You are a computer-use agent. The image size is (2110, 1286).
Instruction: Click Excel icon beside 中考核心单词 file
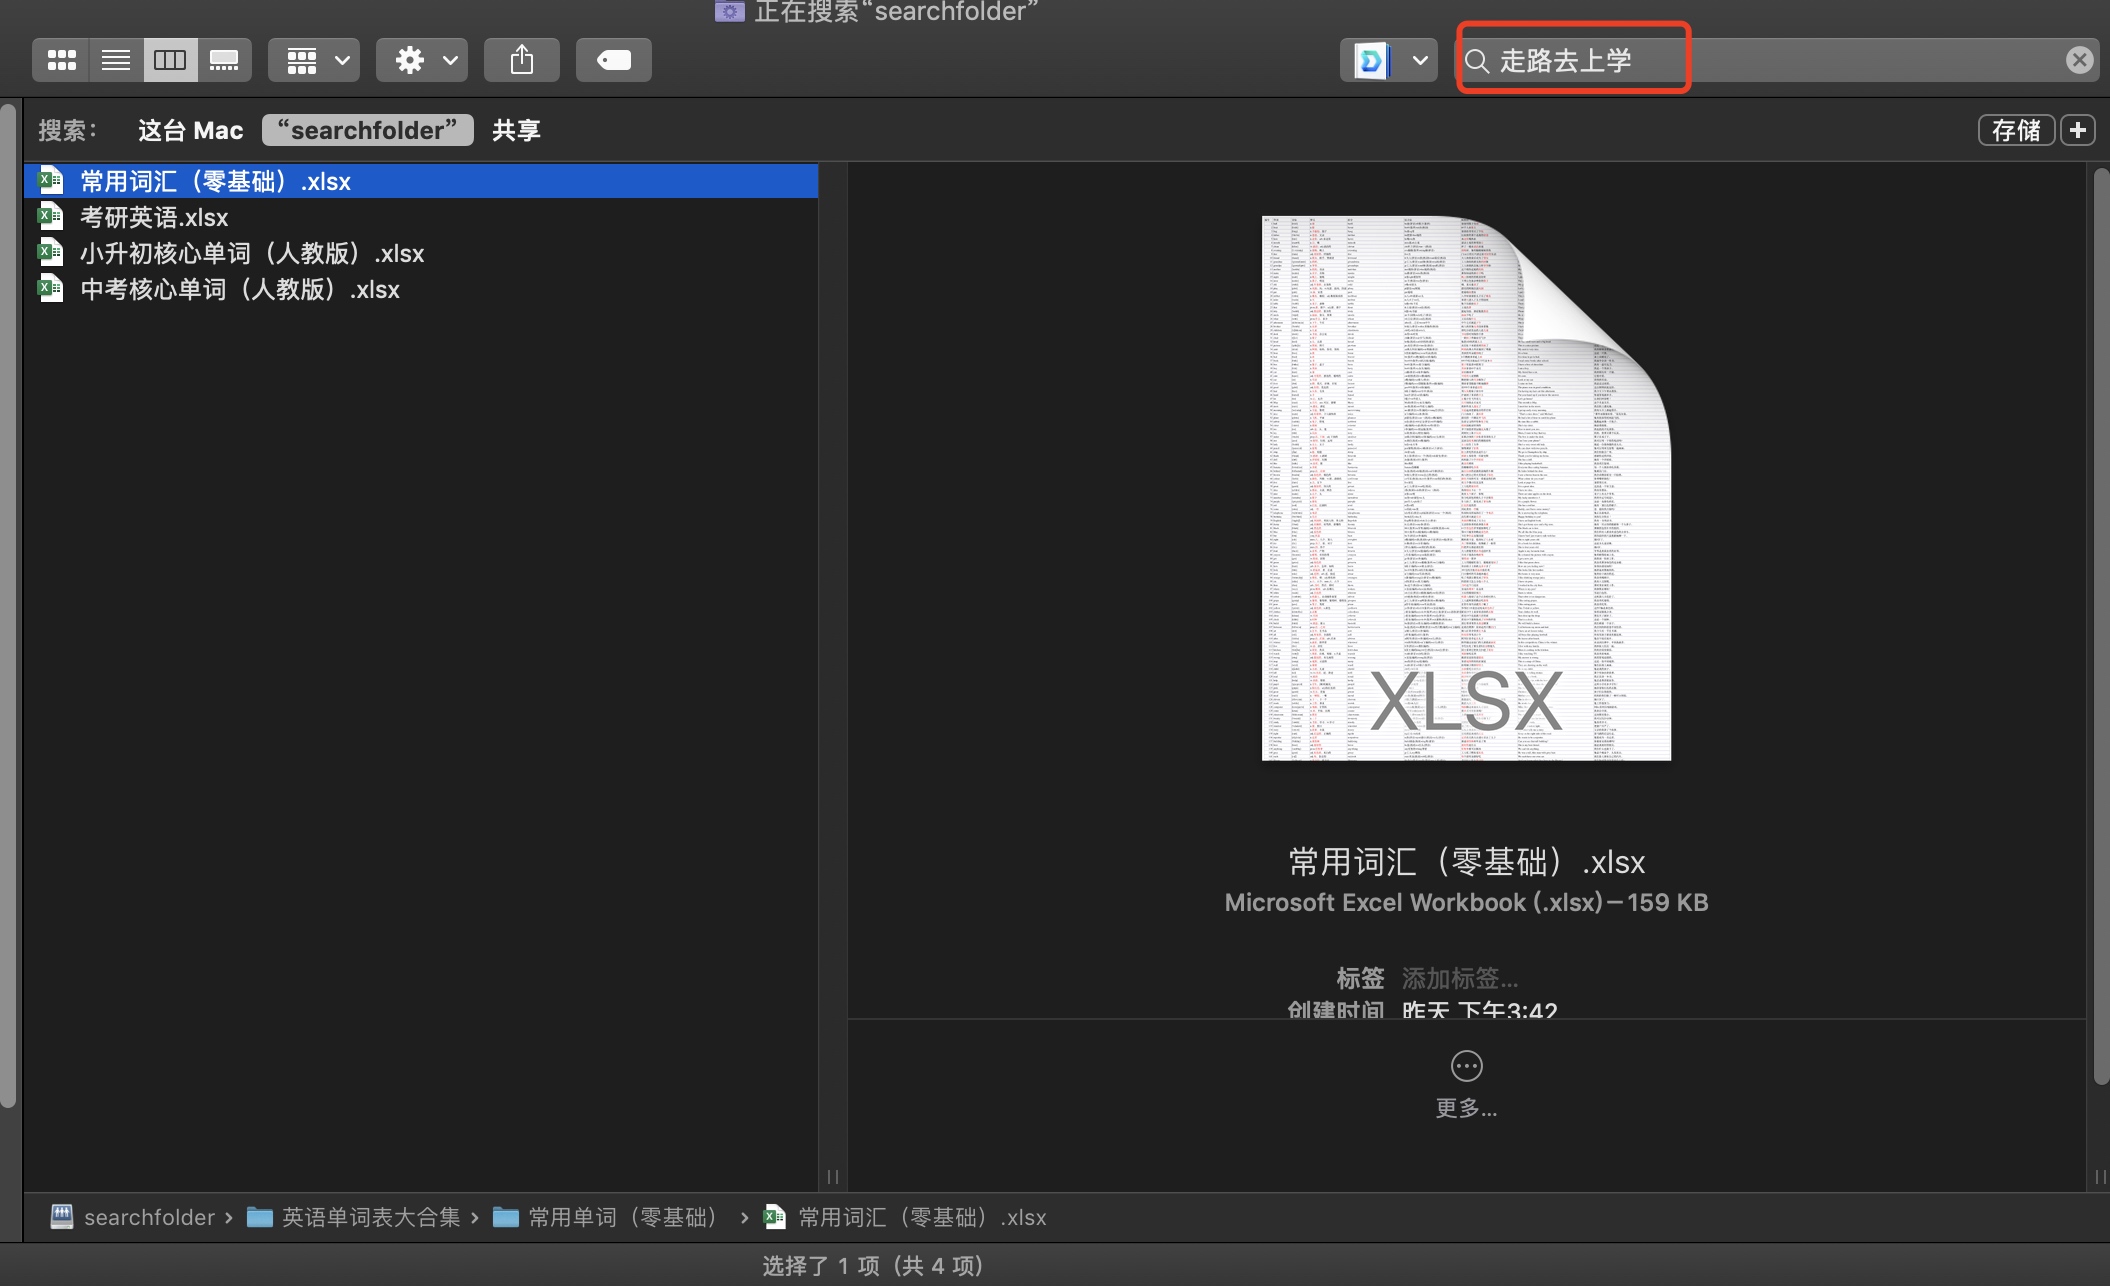(50, 288)
